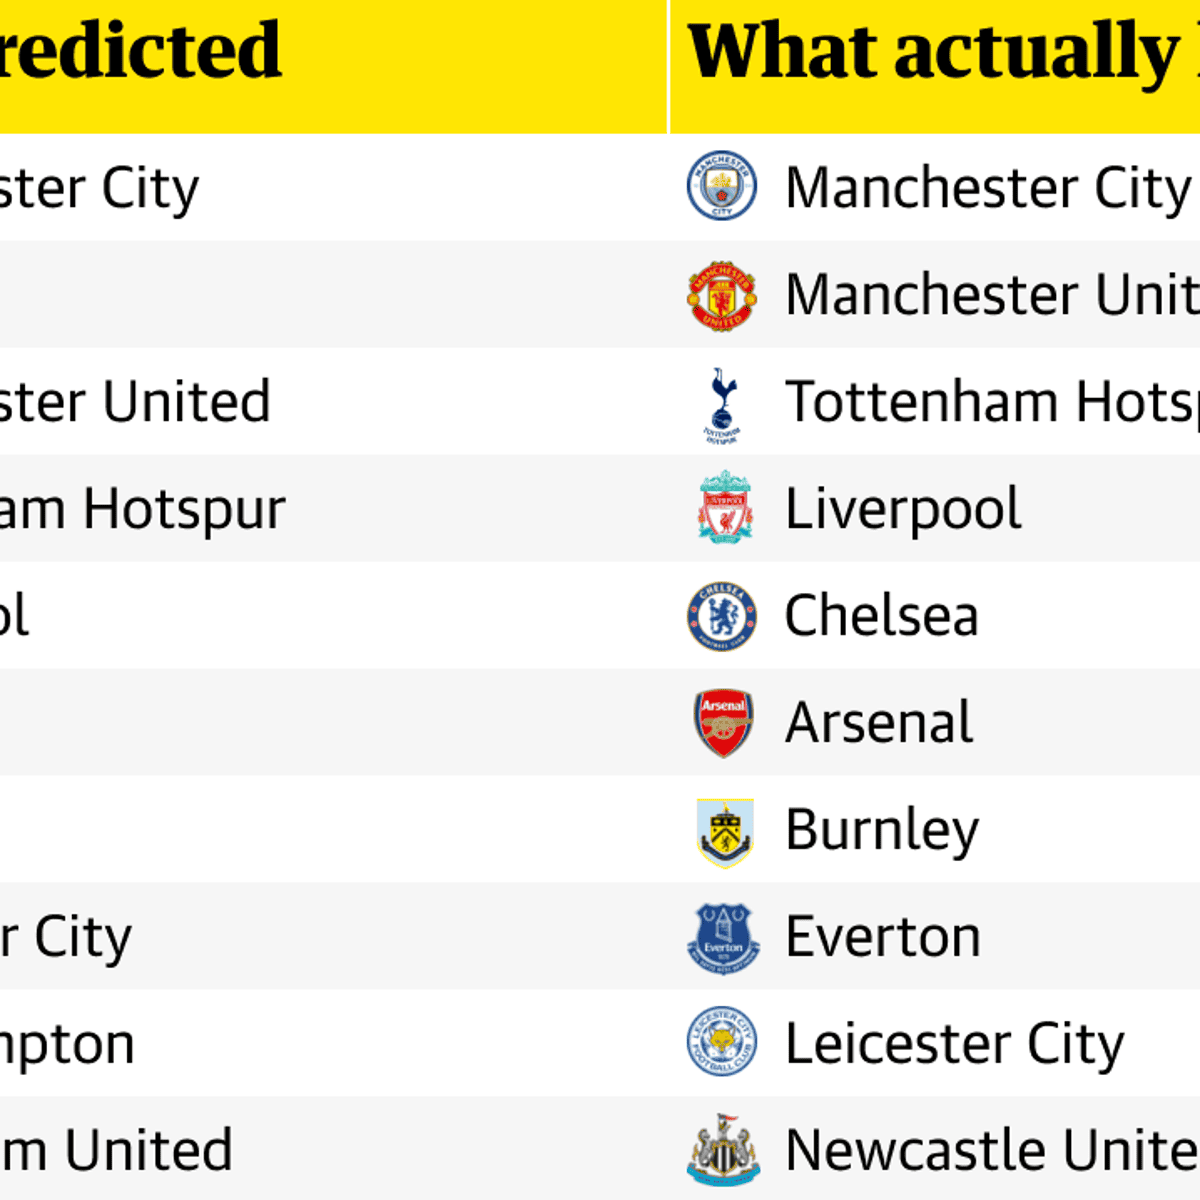
Task: Click the Tottenham Hotspur cockerel crest
Action: coord(722,403)
